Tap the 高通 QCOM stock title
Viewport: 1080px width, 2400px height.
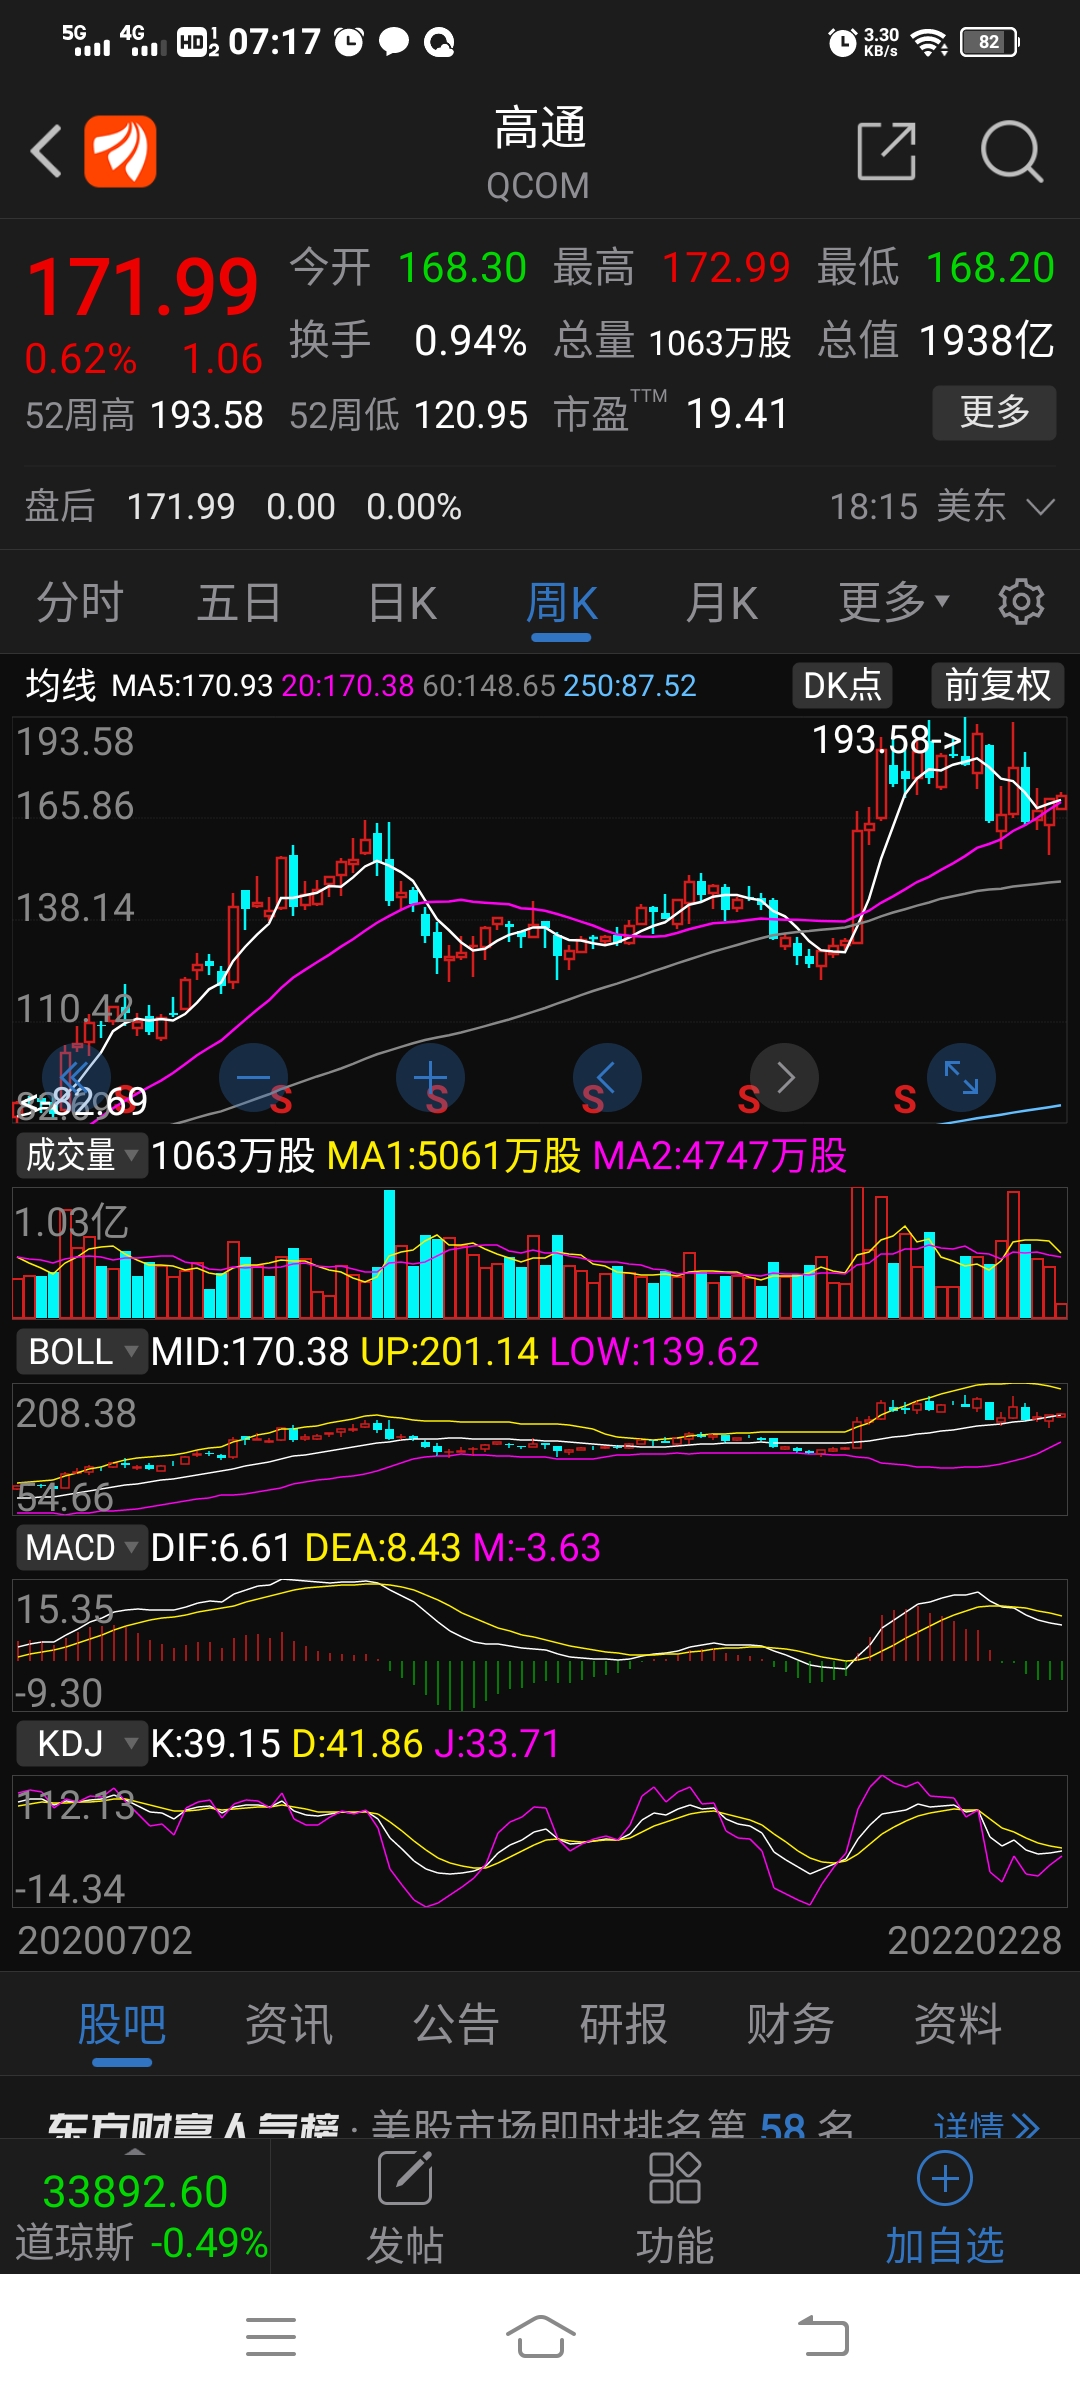pos(540,152)
